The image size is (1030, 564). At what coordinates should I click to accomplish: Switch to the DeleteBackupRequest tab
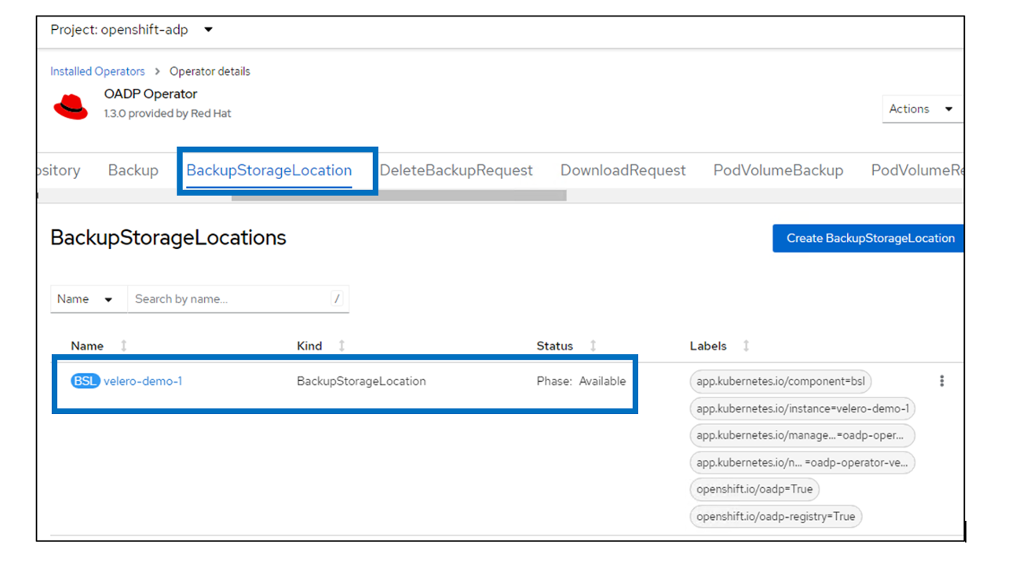point(456,170)
